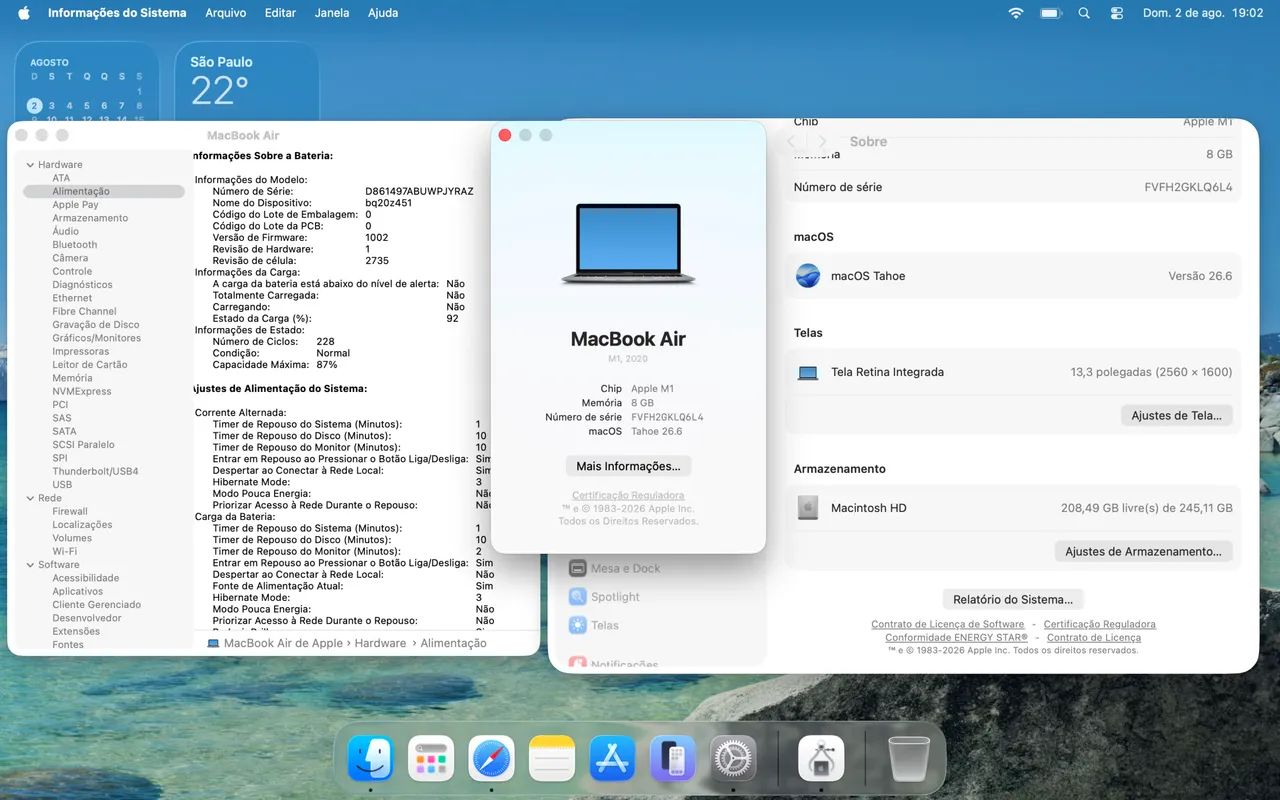
Task: Open Contrato de Licença de Software link
Action: [x=948, y=624]
